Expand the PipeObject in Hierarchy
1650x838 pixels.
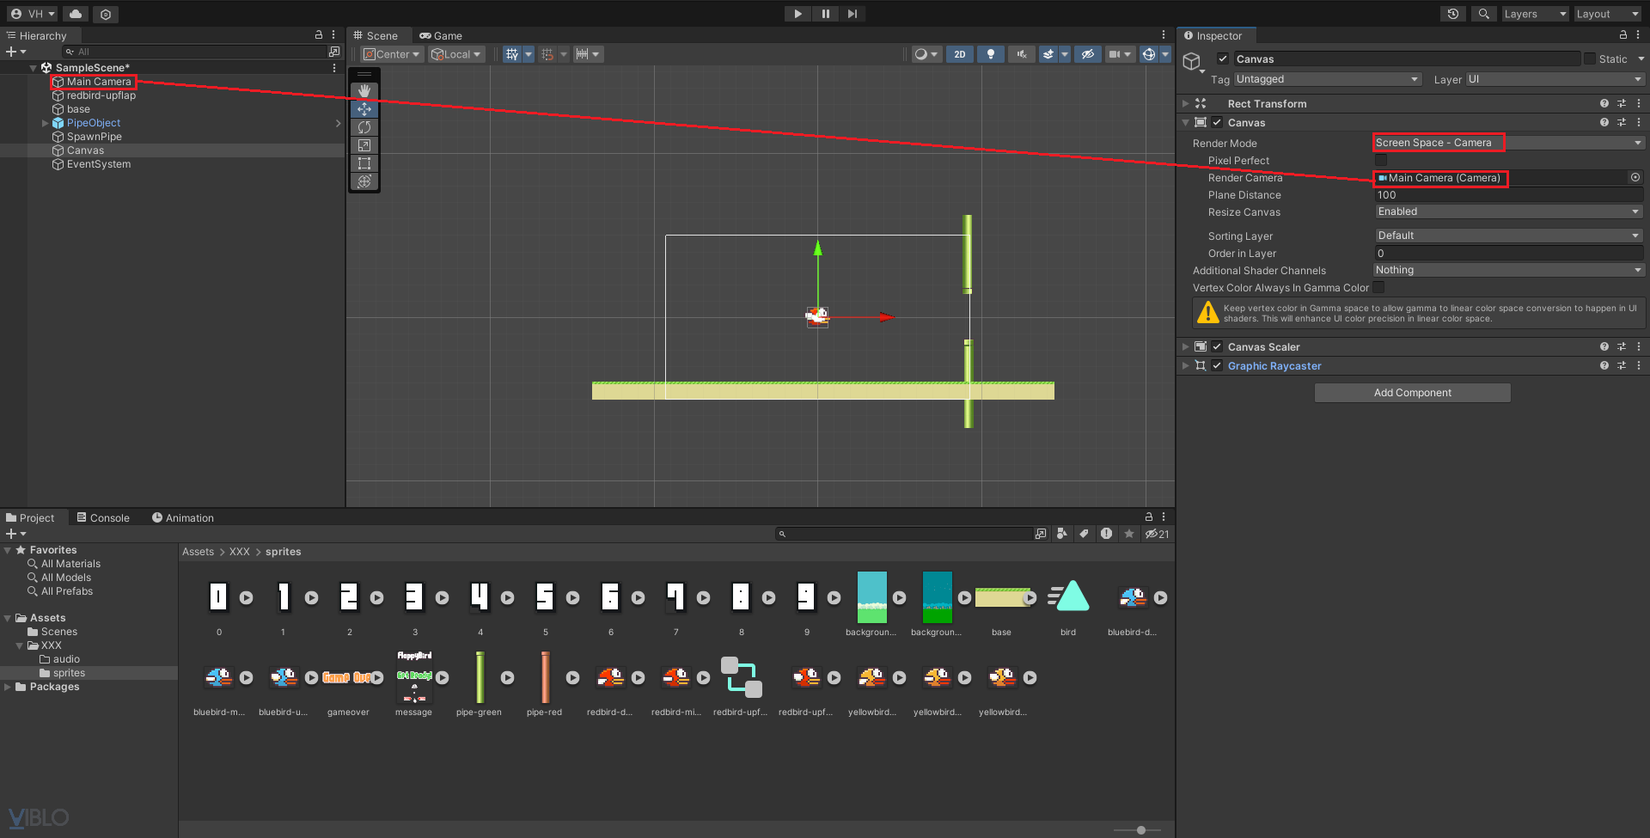tap(45, 123)
